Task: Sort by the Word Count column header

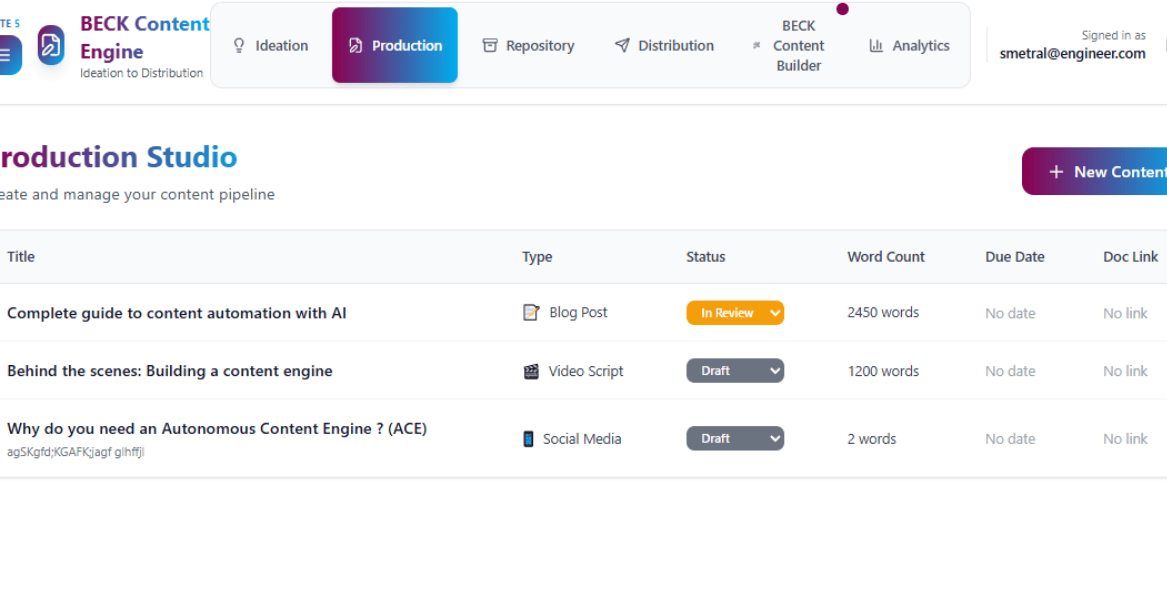Action: pyautogui.click(x=886, y=257)
